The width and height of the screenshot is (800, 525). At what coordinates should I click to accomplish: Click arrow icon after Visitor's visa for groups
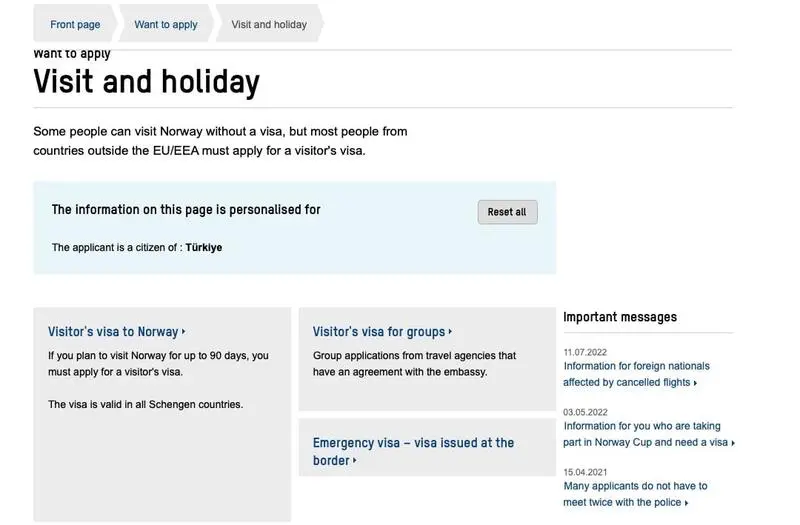(x=451, y=332)
